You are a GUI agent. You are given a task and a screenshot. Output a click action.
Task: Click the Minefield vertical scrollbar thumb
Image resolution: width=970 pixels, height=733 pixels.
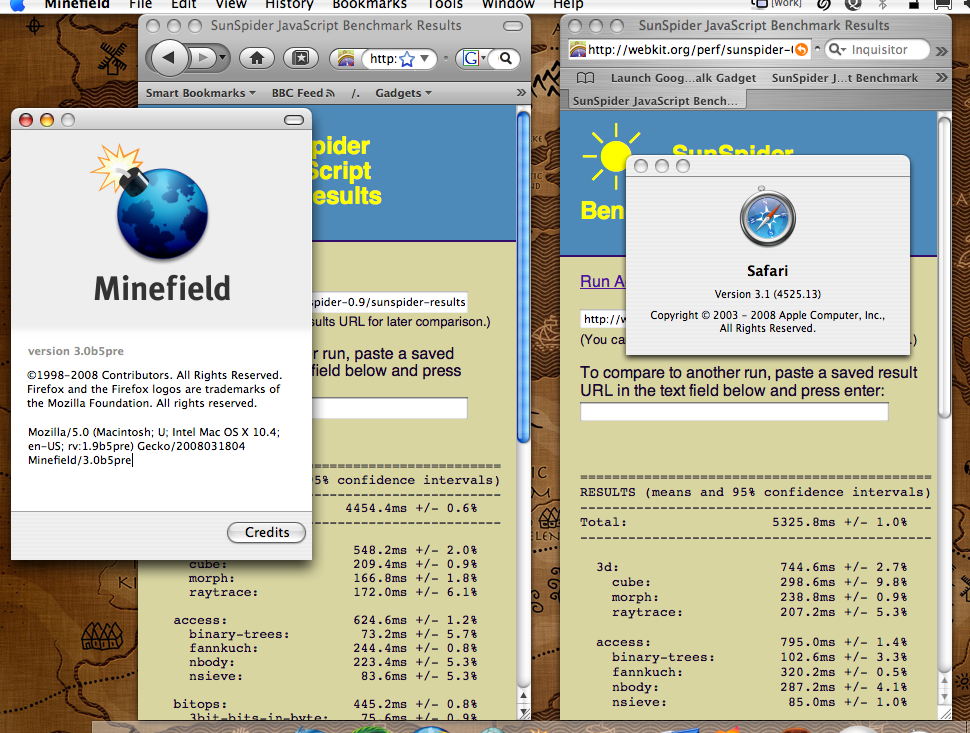[x=523, y=276]
